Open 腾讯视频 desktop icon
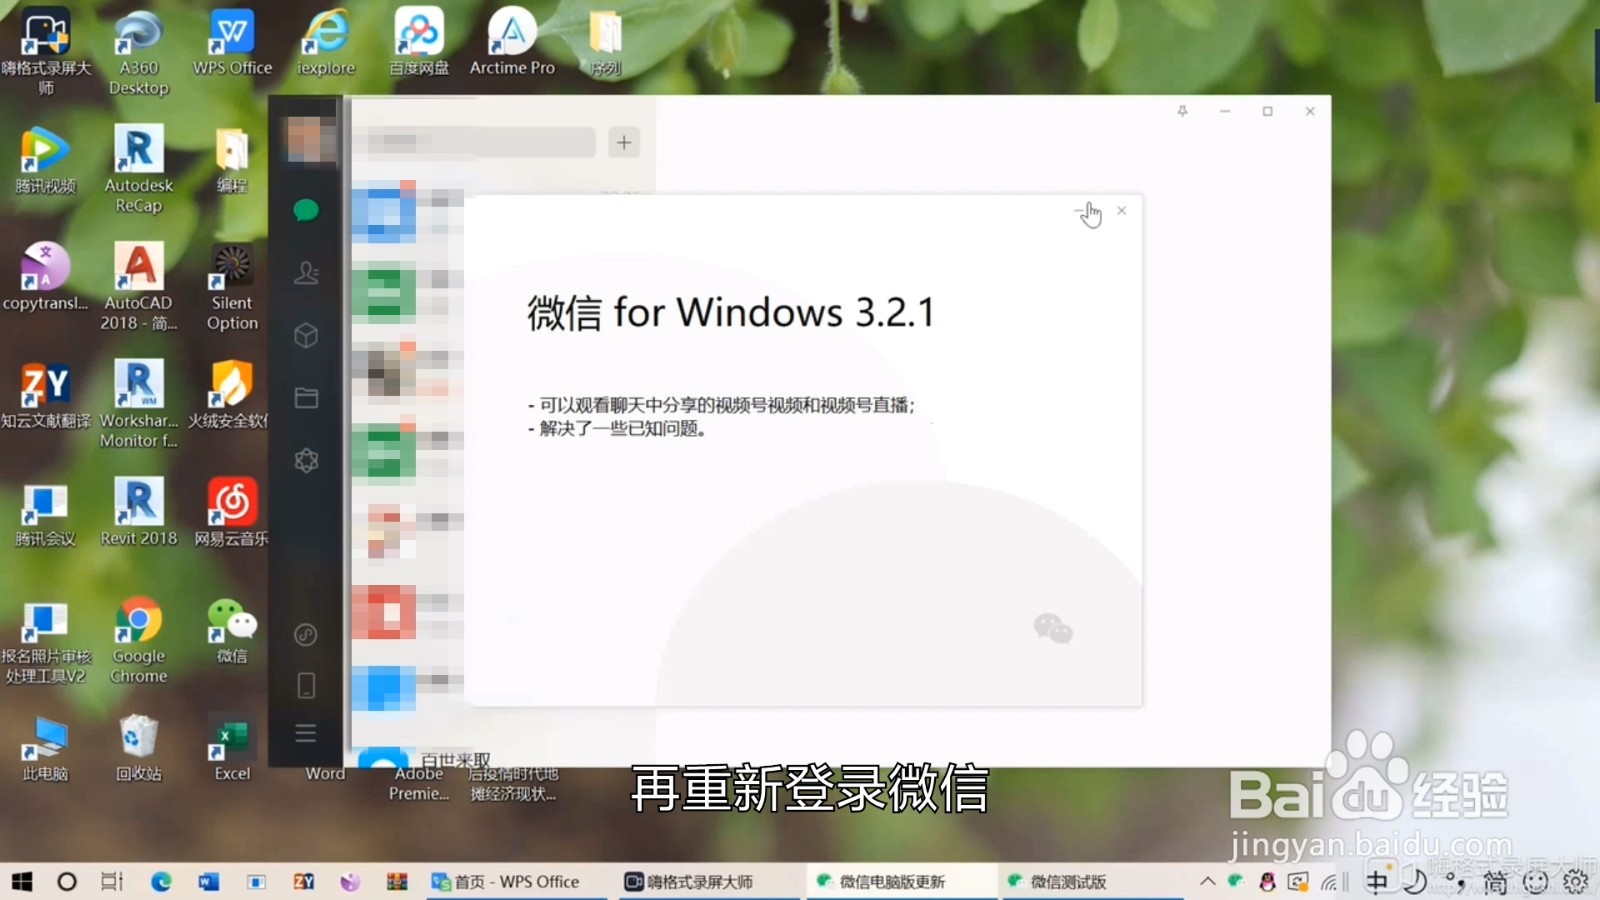The width and height of the screenshot is (1600, 900). pos(45,160)
